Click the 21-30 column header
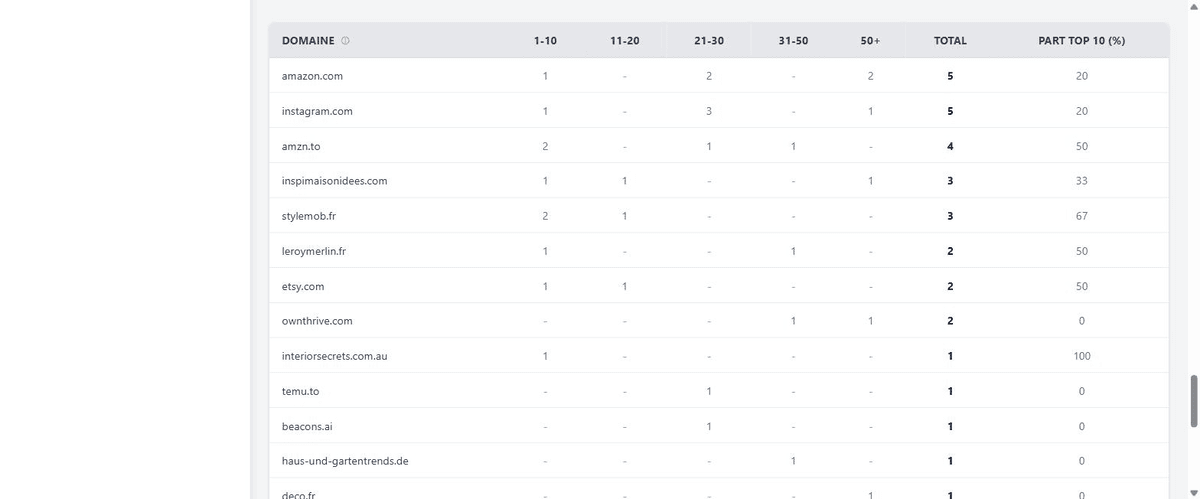The width and height of the screenshot is (1200, 499). pos(708,41)
